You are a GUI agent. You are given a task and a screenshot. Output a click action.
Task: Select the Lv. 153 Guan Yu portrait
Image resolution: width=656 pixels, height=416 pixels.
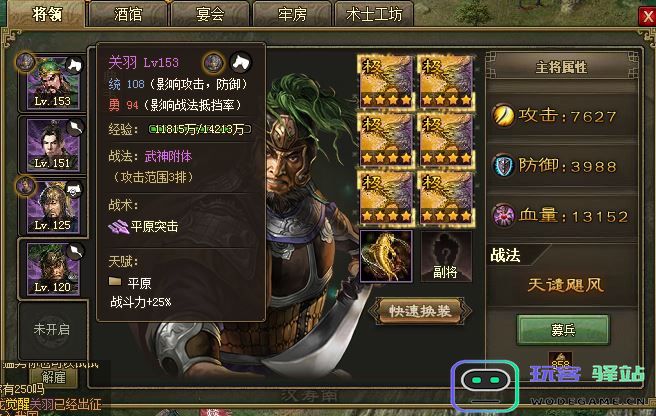click(53, 83)
